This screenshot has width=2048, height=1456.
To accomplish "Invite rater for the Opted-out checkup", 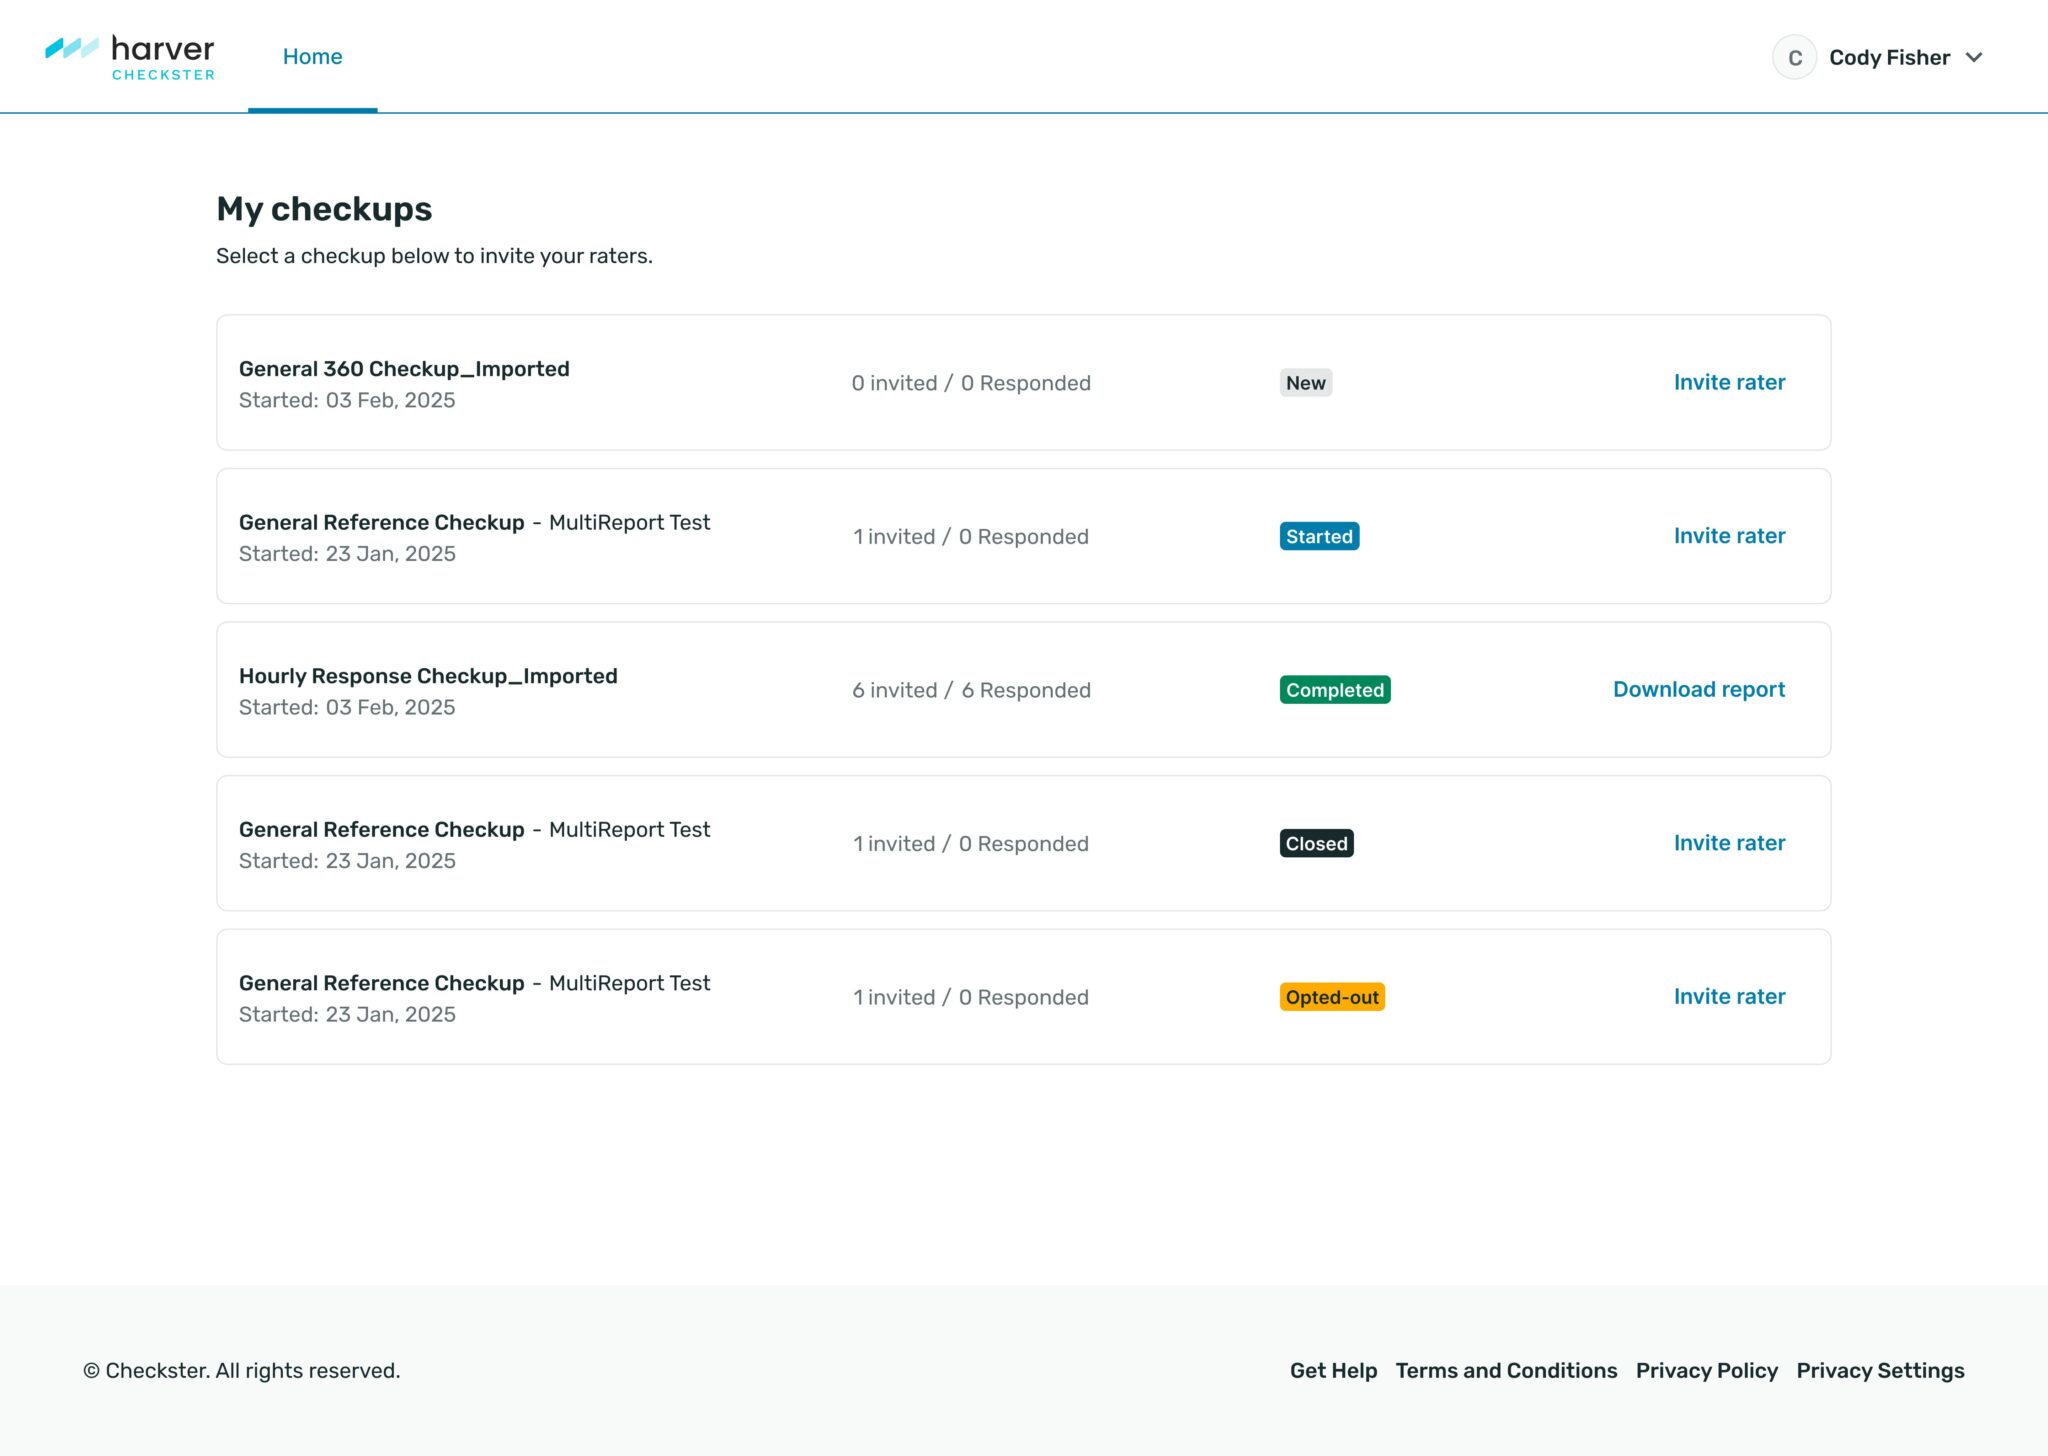I will (x=1729, y=996).
